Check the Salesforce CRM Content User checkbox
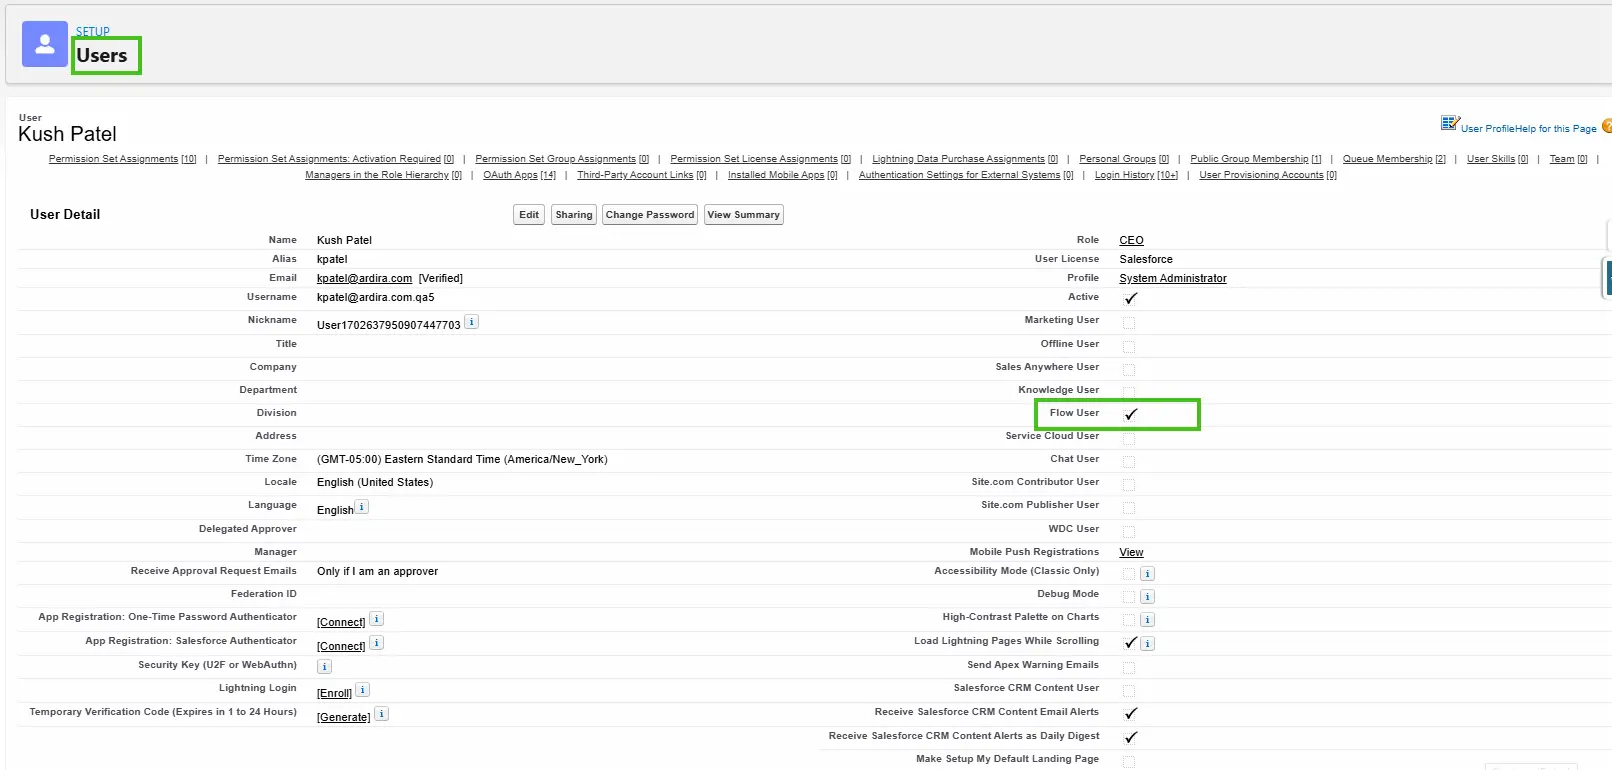 click(x=1129, y=691)
